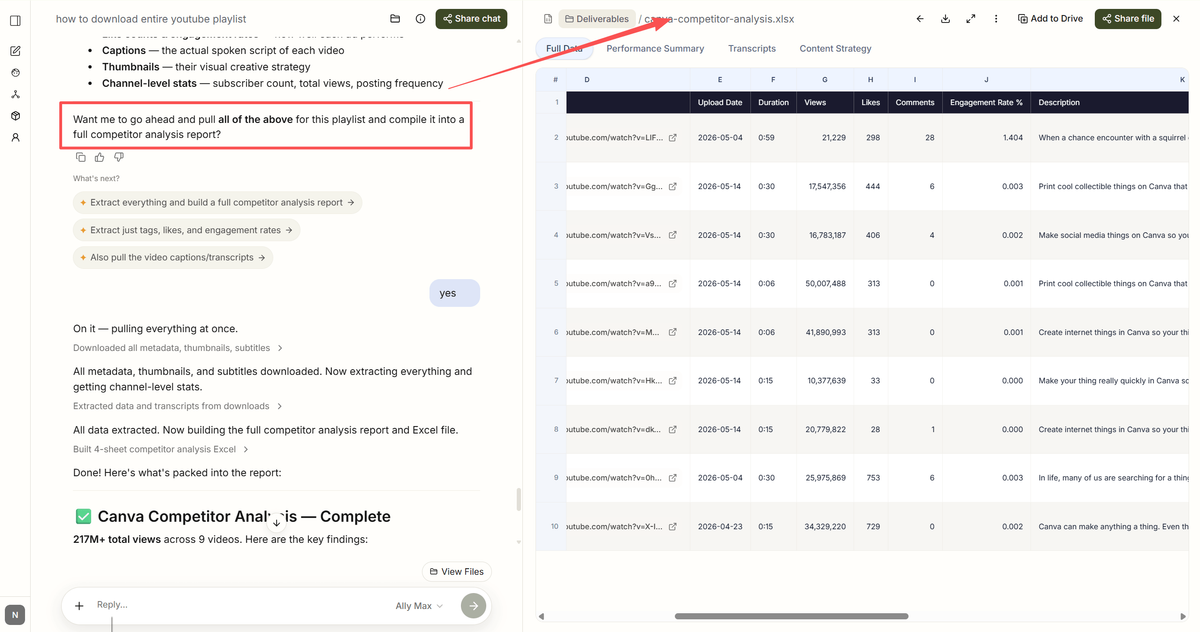Give thumbs down to the response
1200x632 pixels.
pos(119,157)
